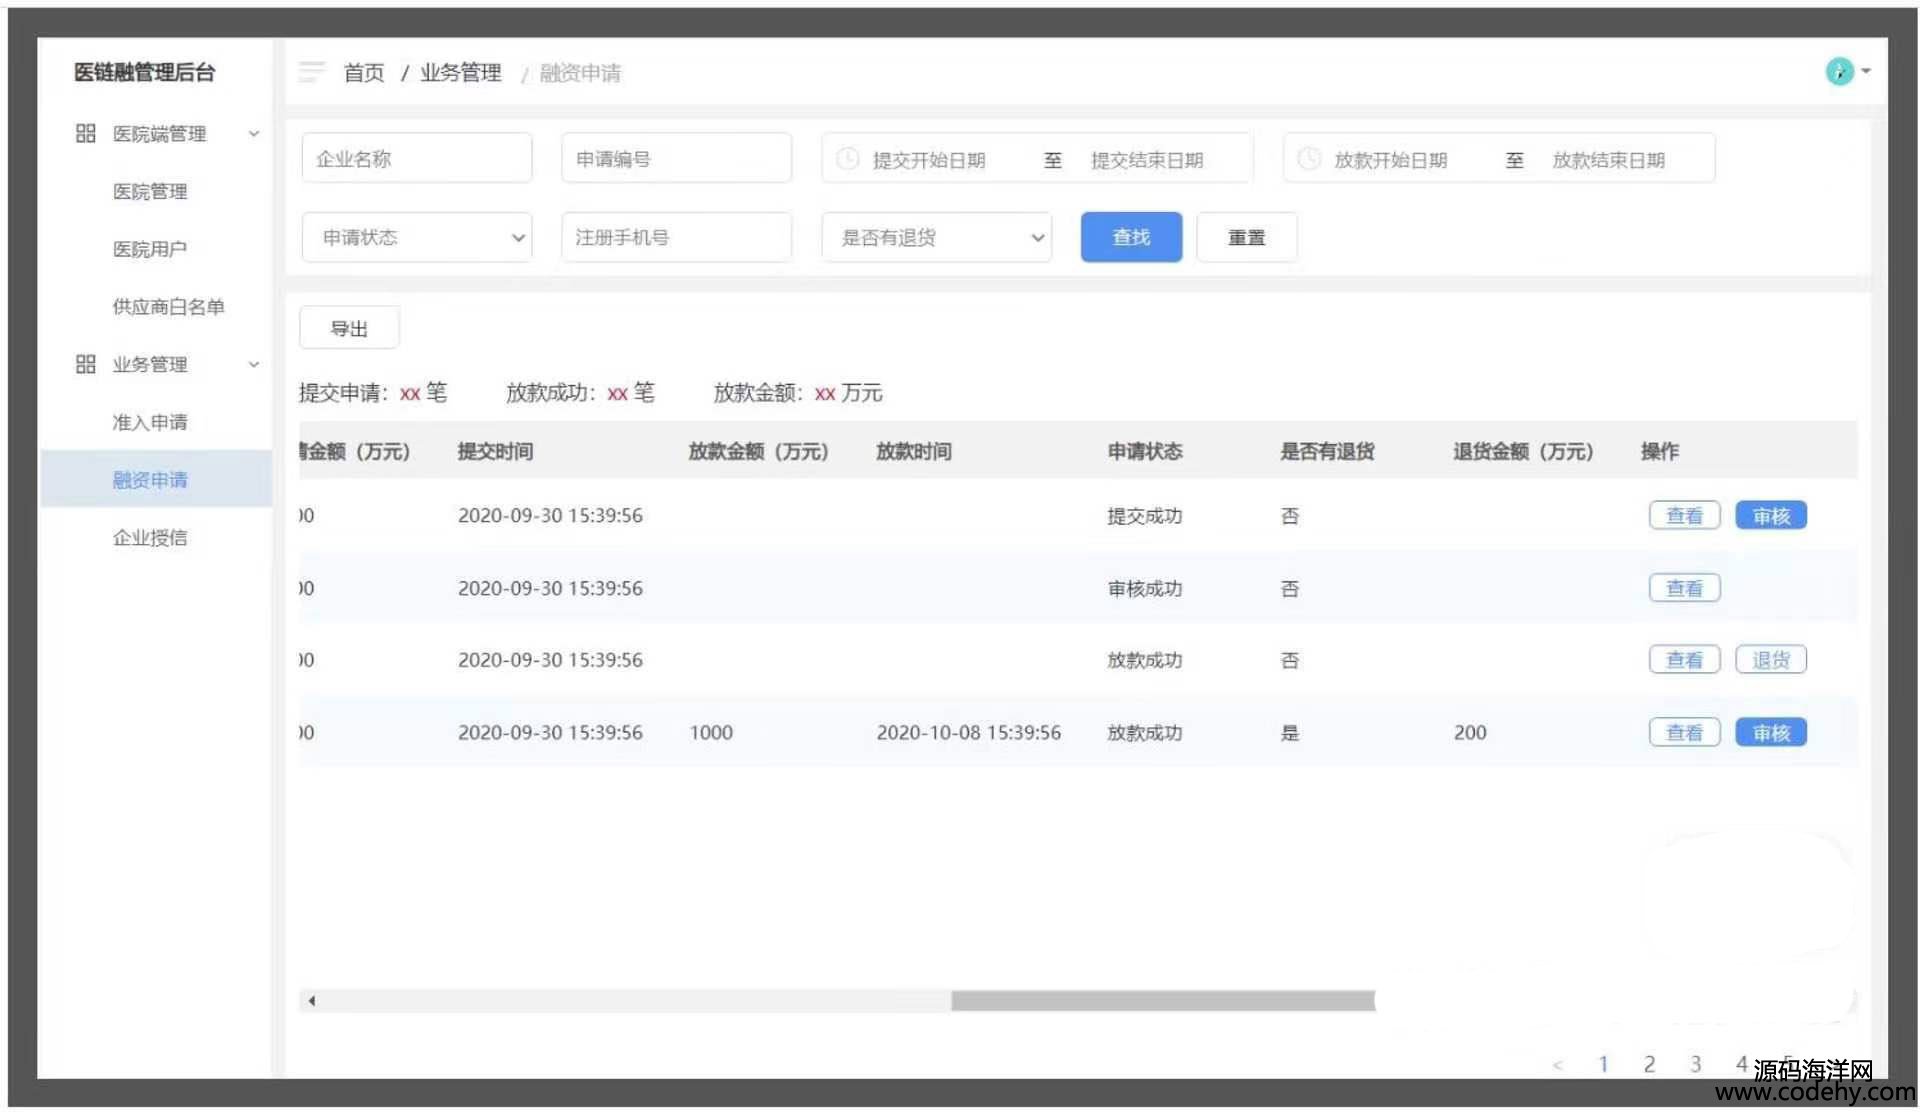Screen dimensions: 1920x1112
Task: Click 审核 in the row with 放款金额 1000
Action: 1771,733
